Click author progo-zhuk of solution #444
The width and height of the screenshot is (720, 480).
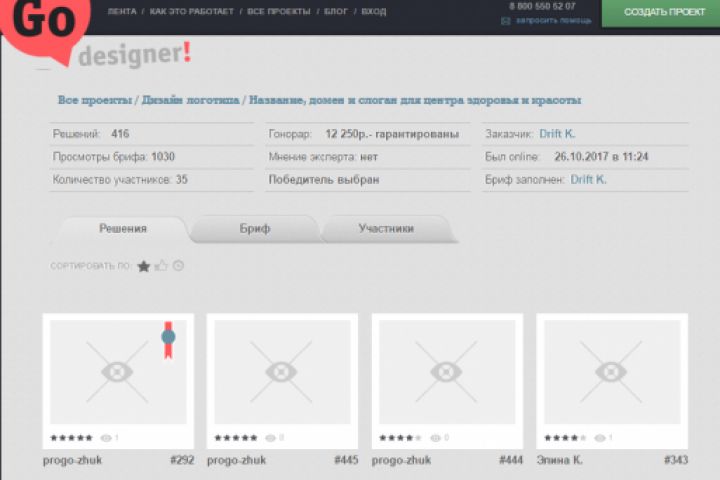click(401, 460)
